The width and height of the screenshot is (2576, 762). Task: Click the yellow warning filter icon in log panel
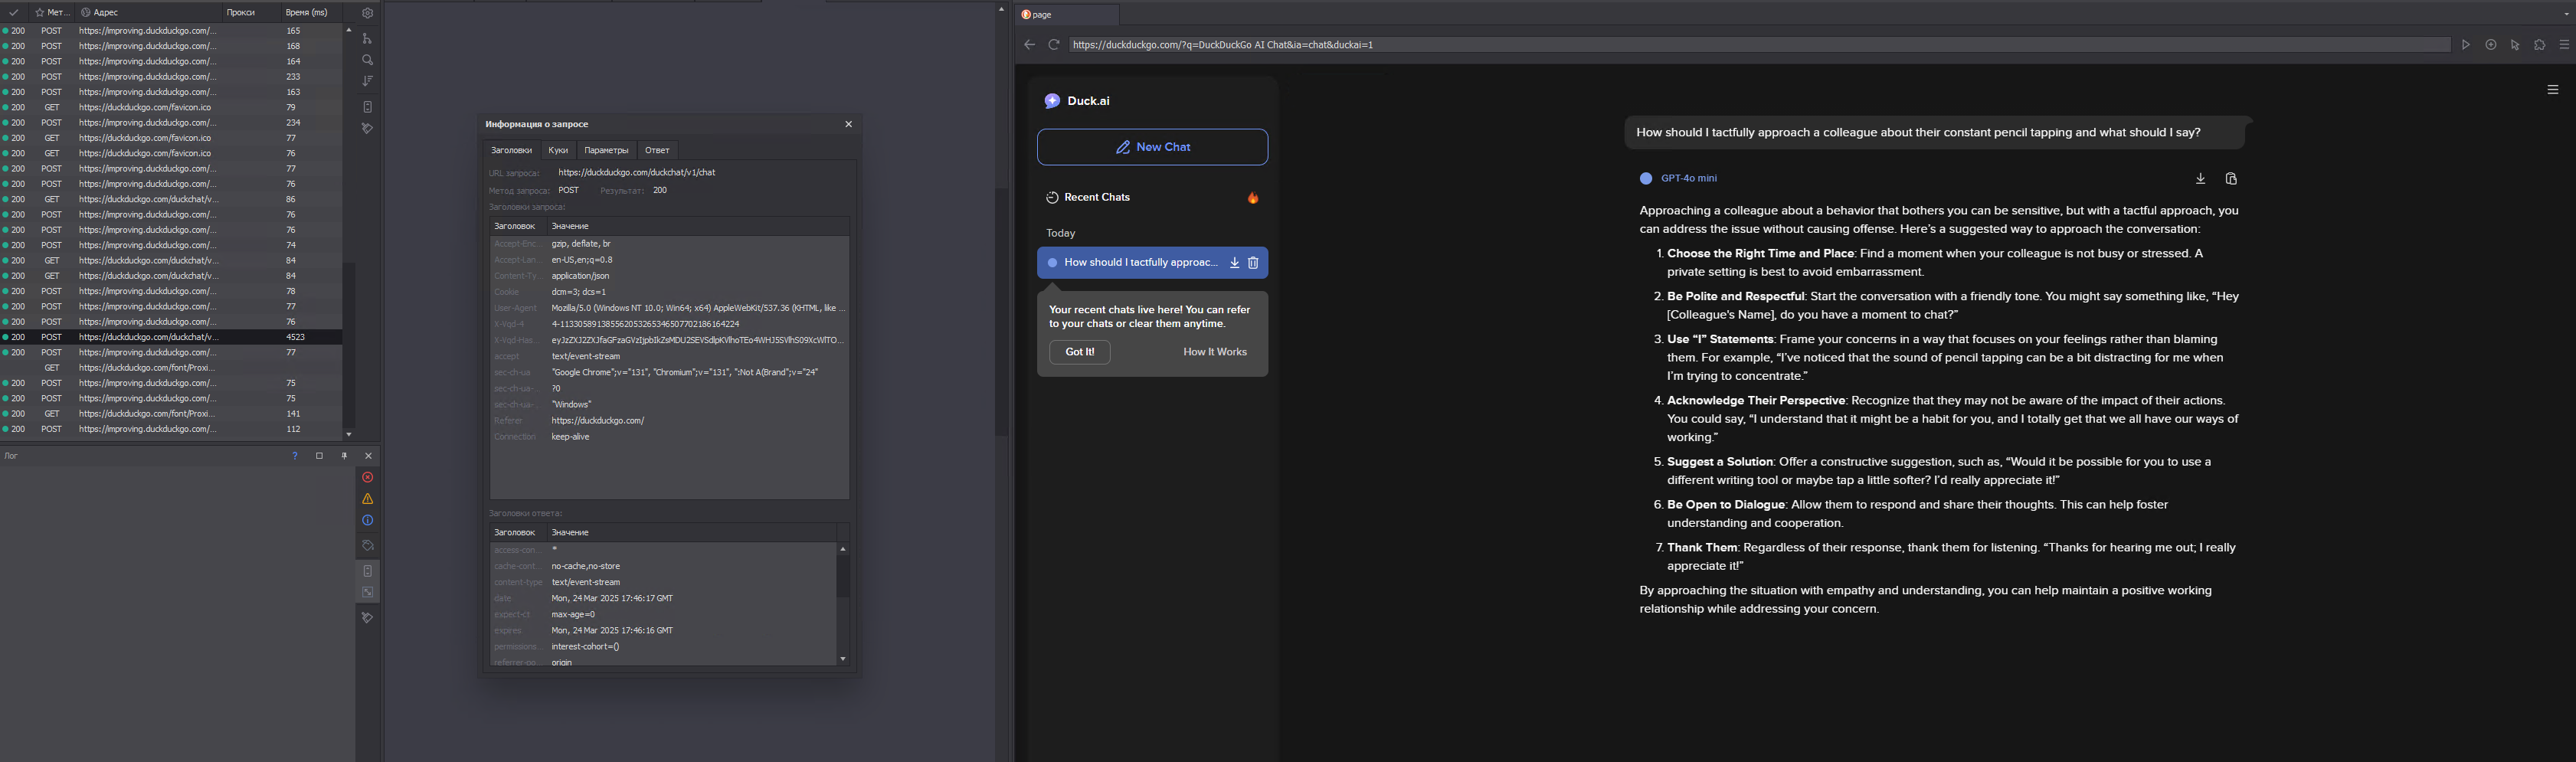point(368,499)
